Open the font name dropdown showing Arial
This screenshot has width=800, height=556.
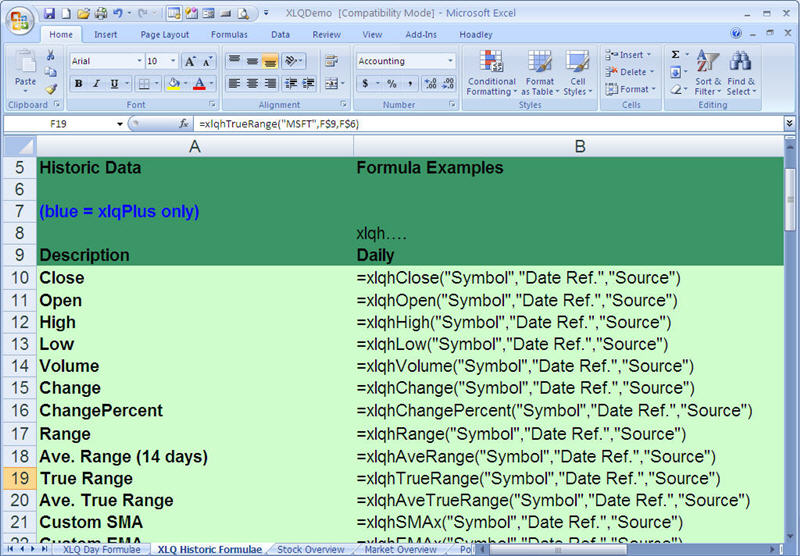[105, 61]
